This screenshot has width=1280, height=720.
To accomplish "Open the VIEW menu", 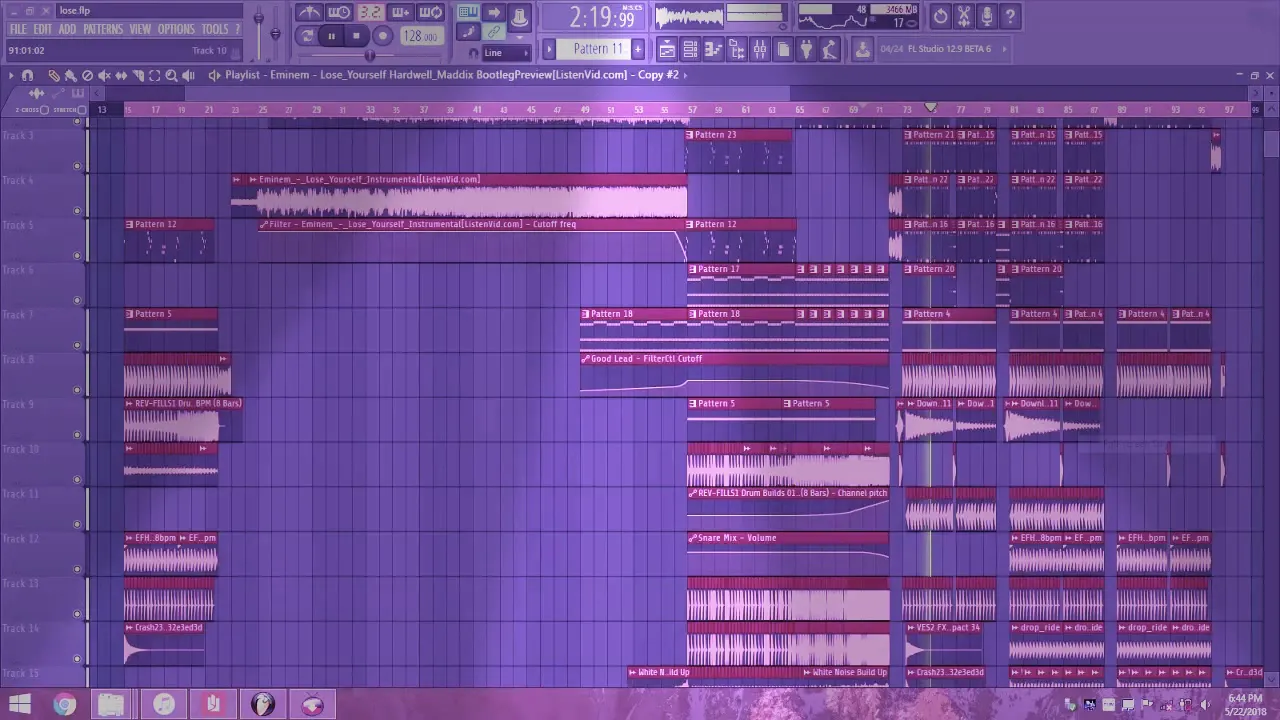I will coord(140,29).
